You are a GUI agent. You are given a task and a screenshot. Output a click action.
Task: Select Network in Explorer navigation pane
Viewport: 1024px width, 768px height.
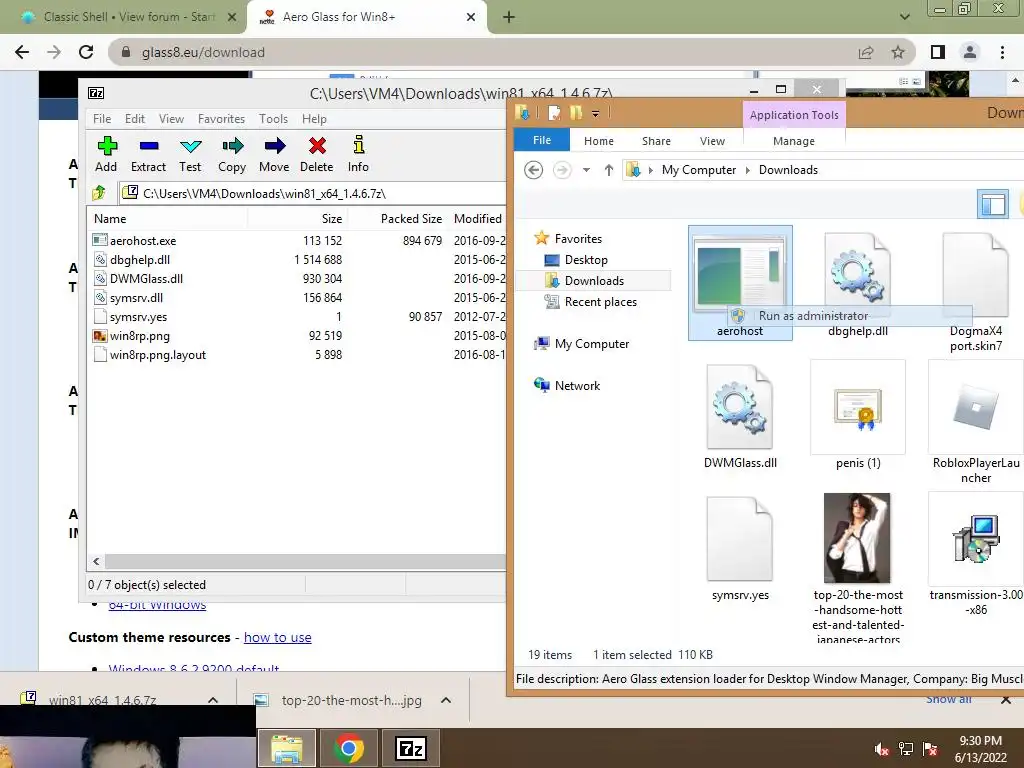tap(577, 385)
